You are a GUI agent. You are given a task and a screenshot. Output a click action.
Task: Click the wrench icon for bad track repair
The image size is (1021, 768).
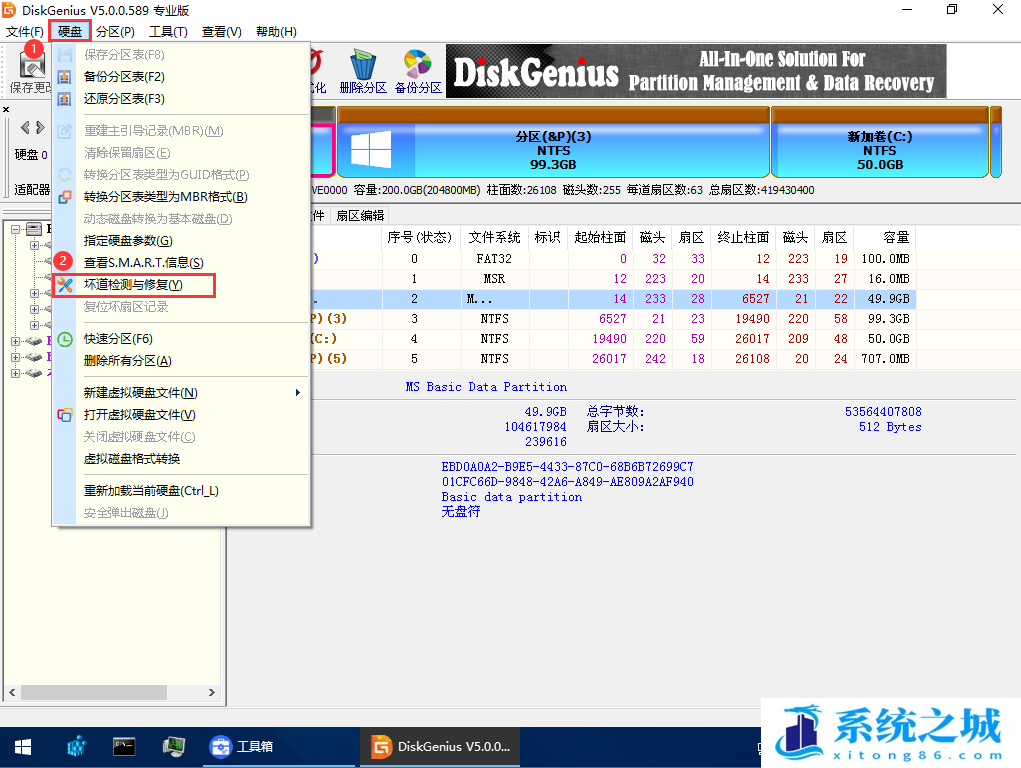click(64, 285)
